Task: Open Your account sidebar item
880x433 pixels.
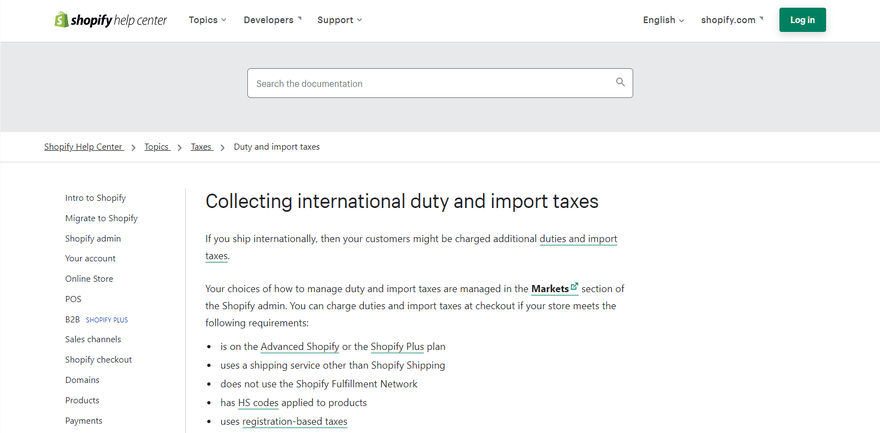Action: click(x=90, y=259)
